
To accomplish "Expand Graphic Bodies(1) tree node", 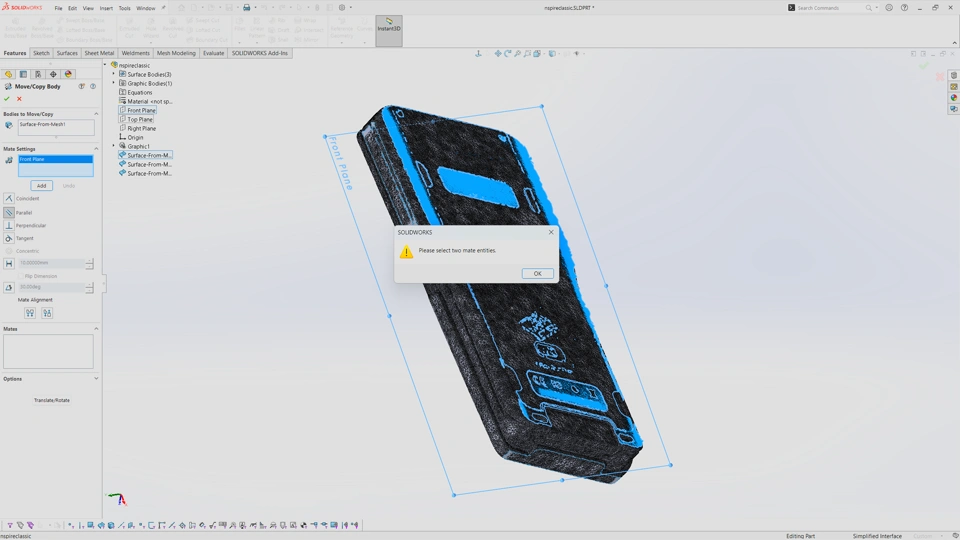I will point(113,83).
